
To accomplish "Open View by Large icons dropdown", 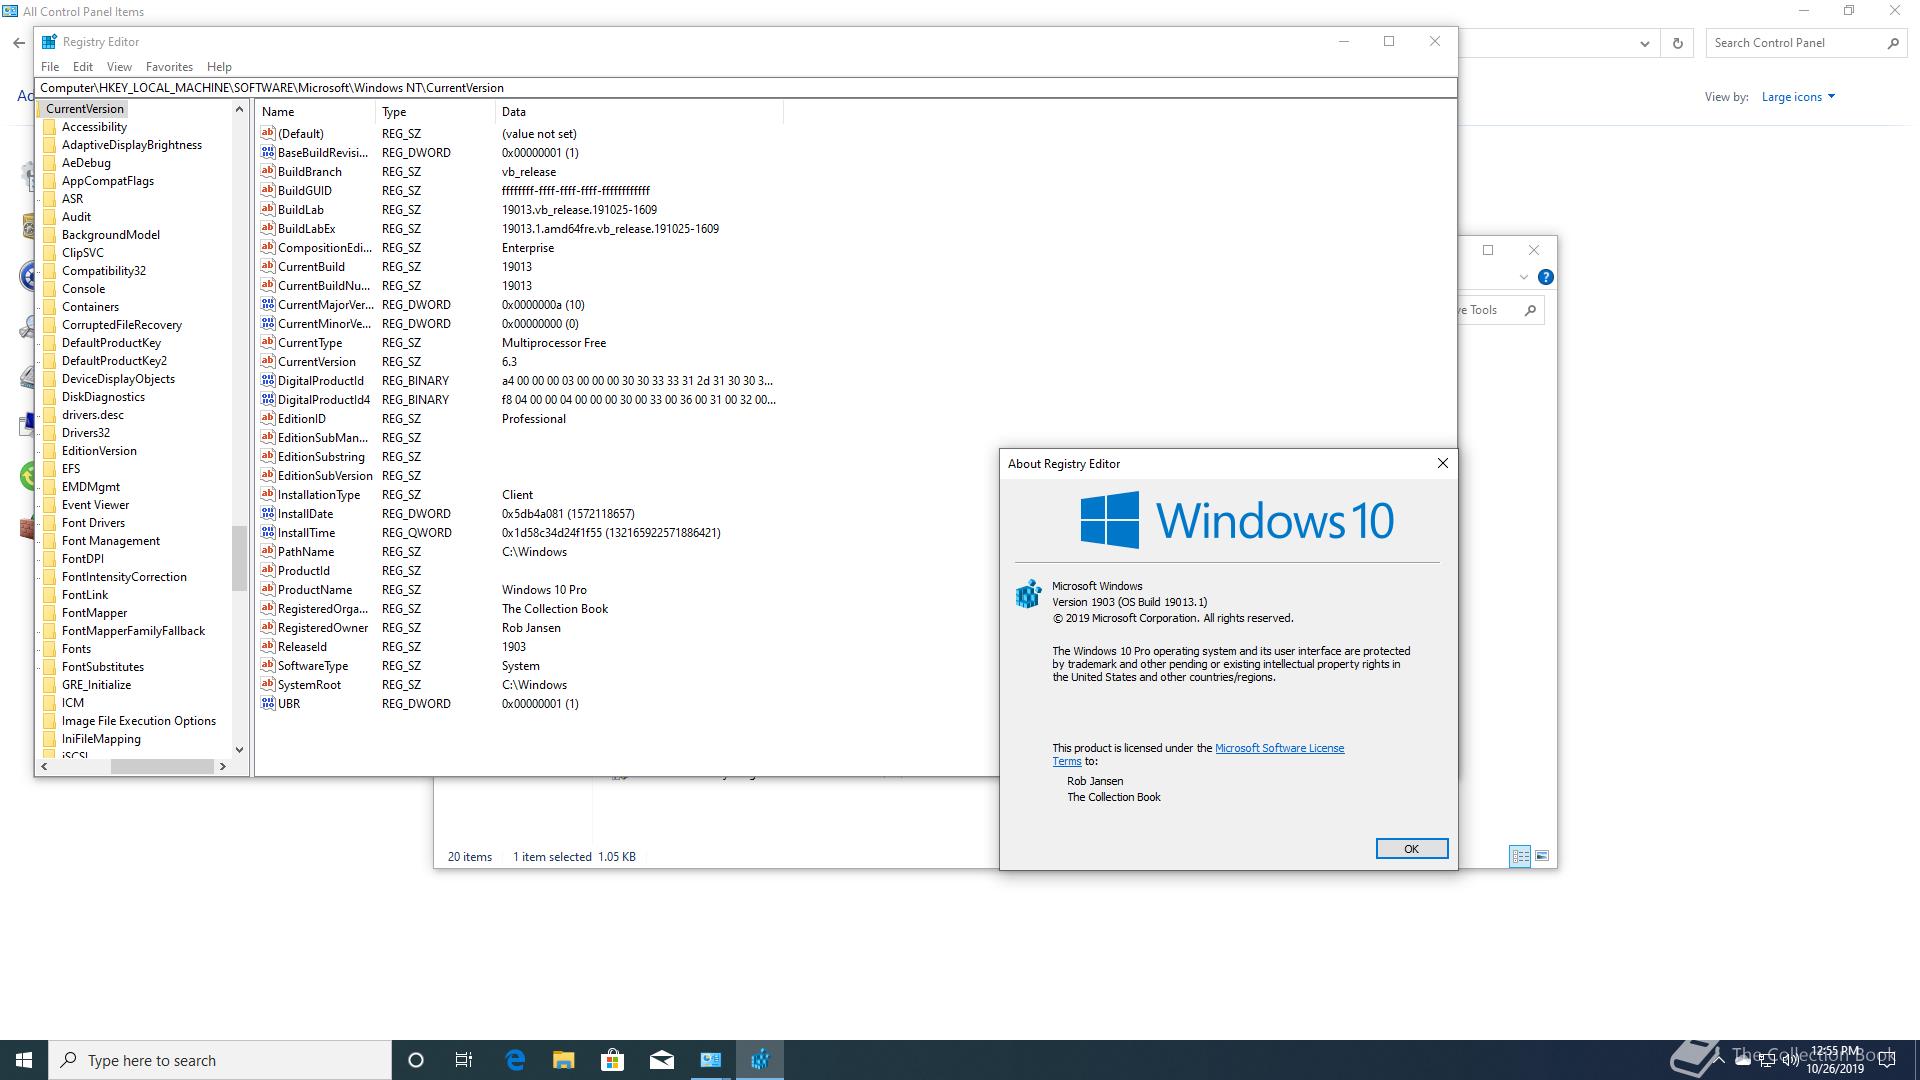I will 1798,97.
